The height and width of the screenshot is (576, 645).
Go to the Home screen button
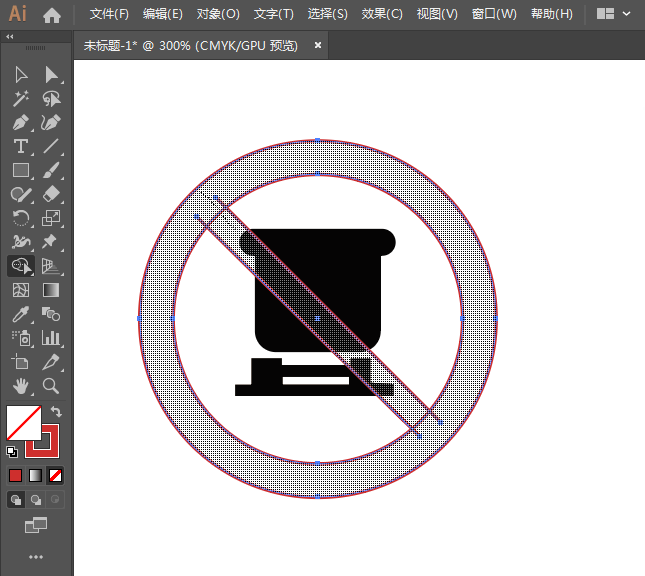tap(52, 15)
